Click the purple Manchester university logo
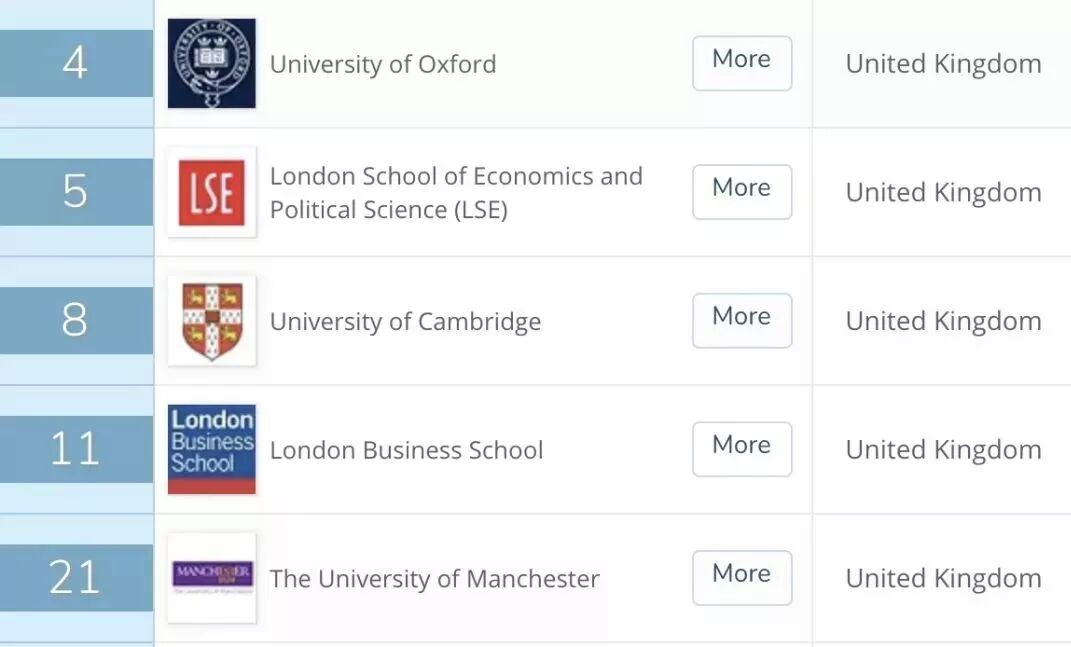 tap(211, 577)
